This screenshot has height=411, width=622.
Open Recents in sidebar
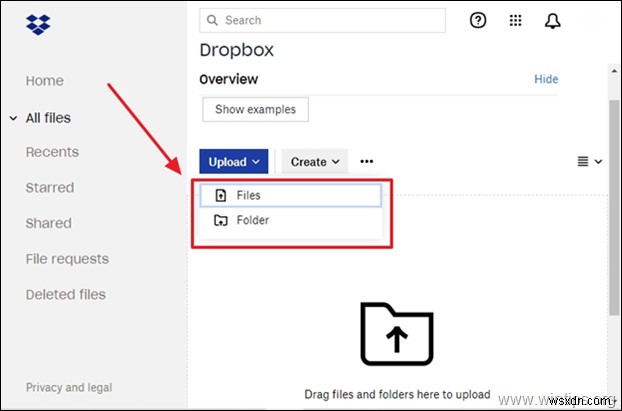[x=52, y=152]
